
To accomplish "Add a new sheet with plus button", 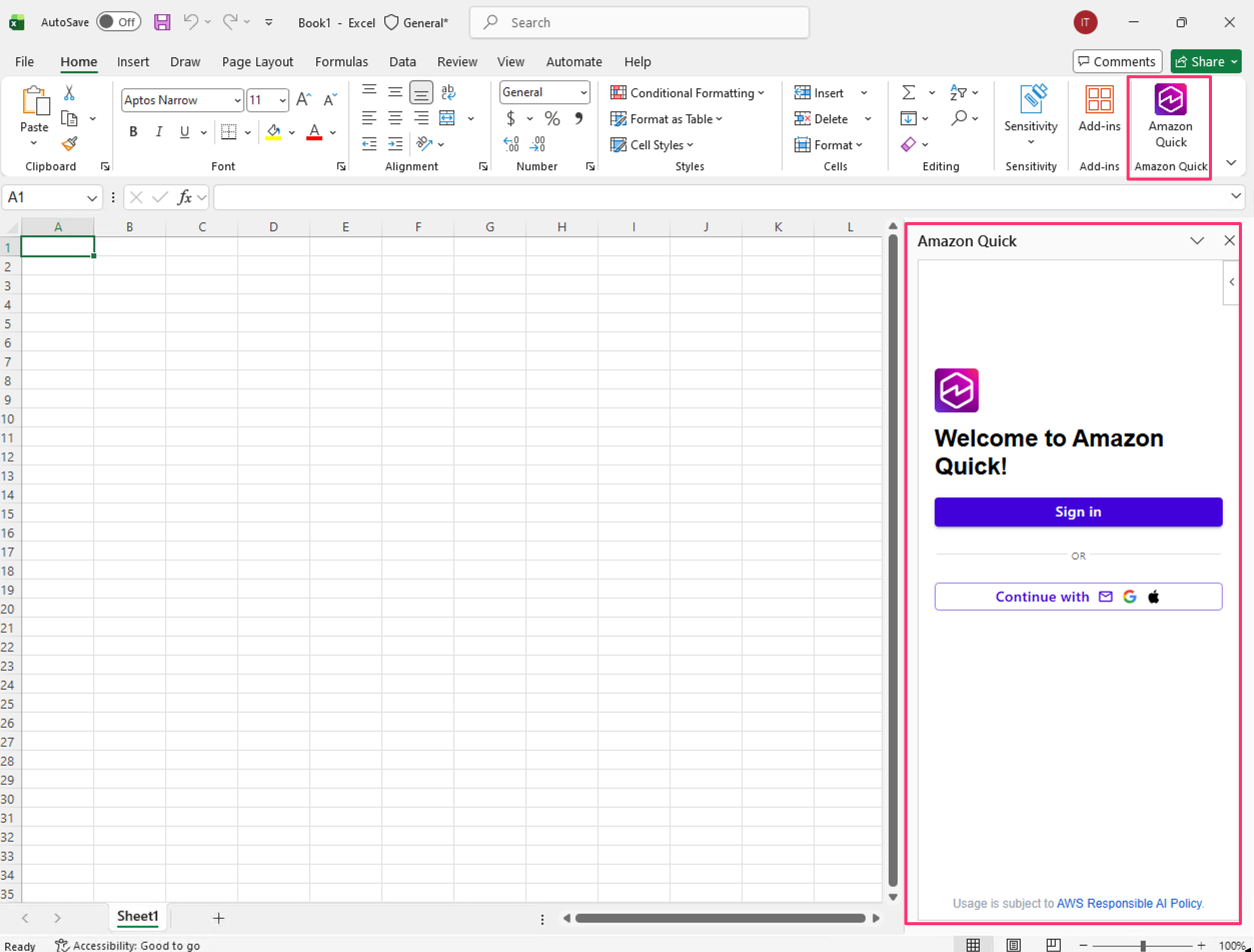I will (218, 917).
